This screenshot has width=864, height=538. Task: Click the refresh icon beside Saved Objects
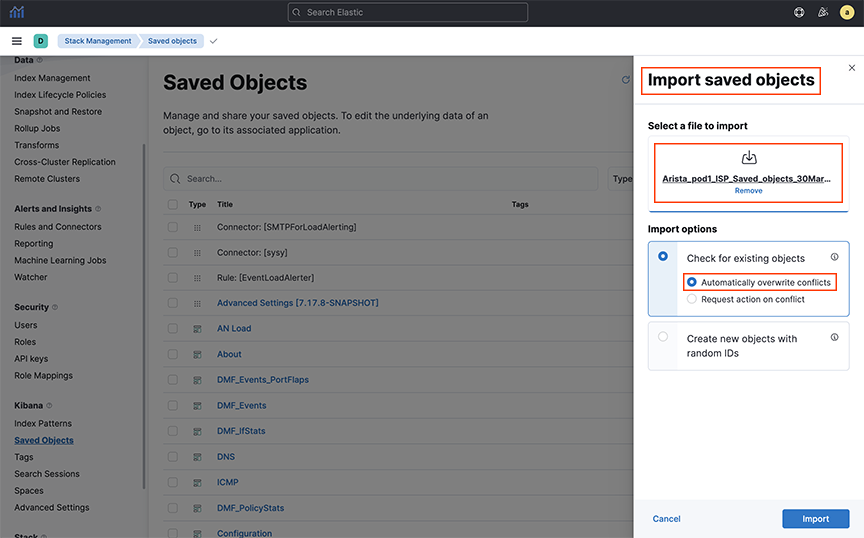point(625,80)
